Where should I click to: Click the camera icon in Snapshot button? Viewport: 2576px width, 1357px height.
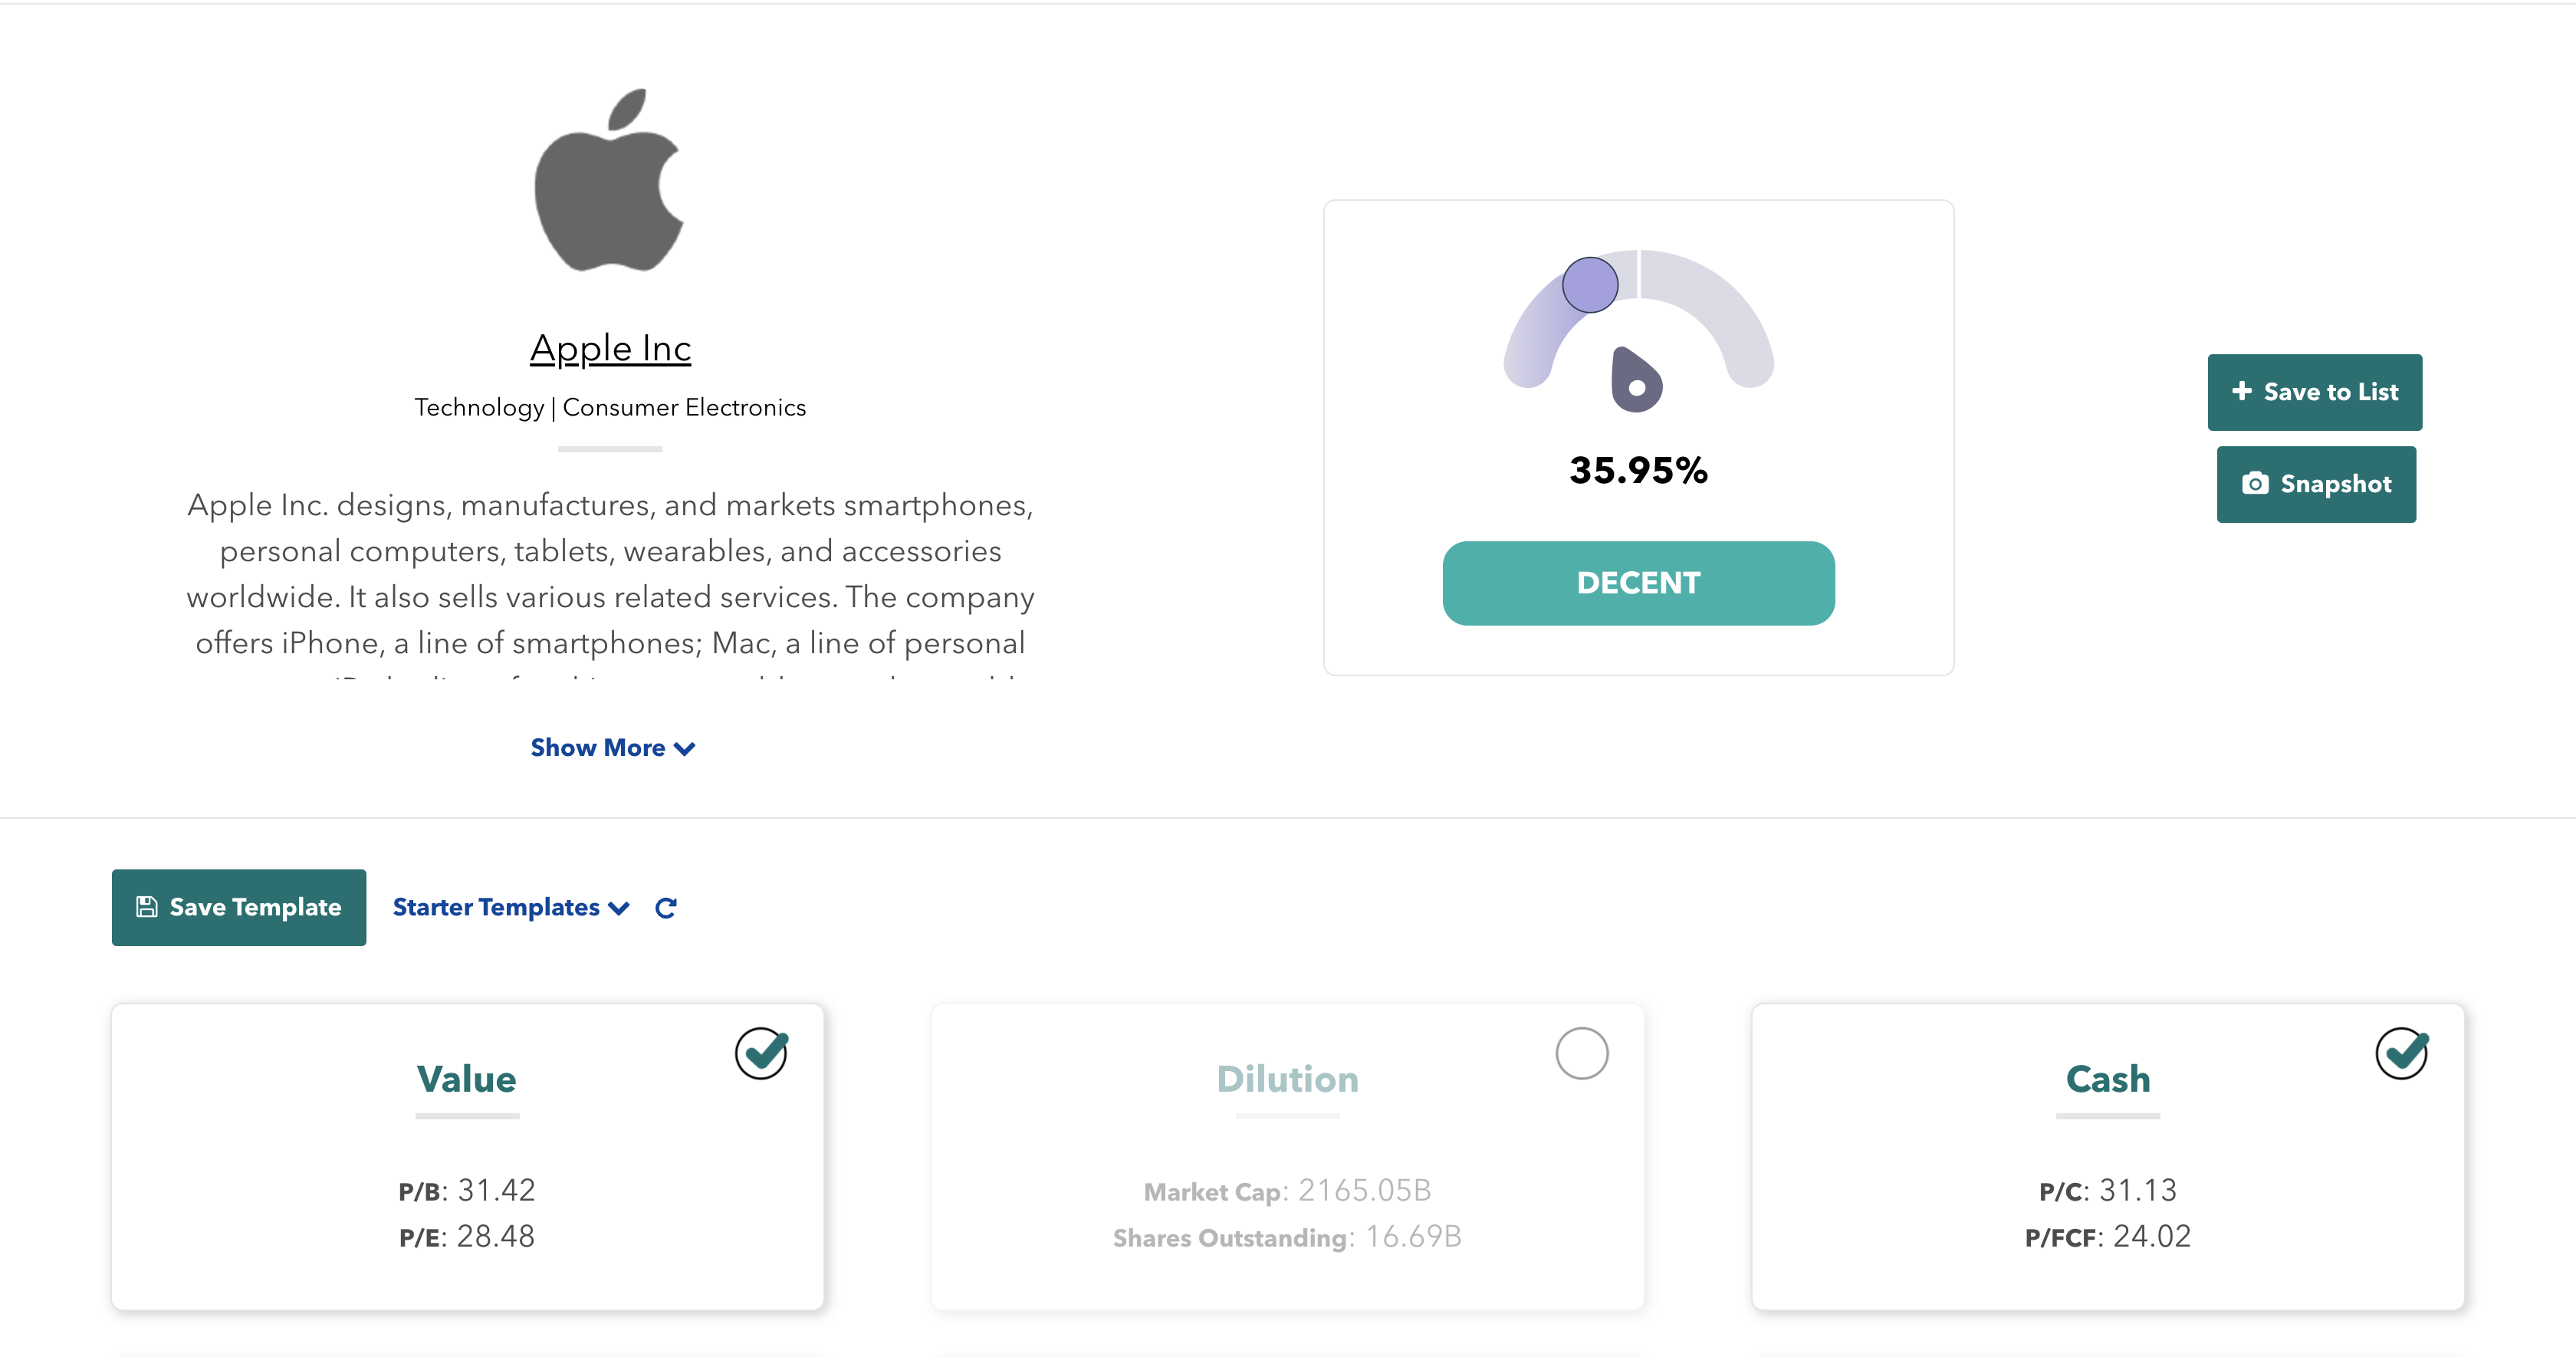[2255, 484]
